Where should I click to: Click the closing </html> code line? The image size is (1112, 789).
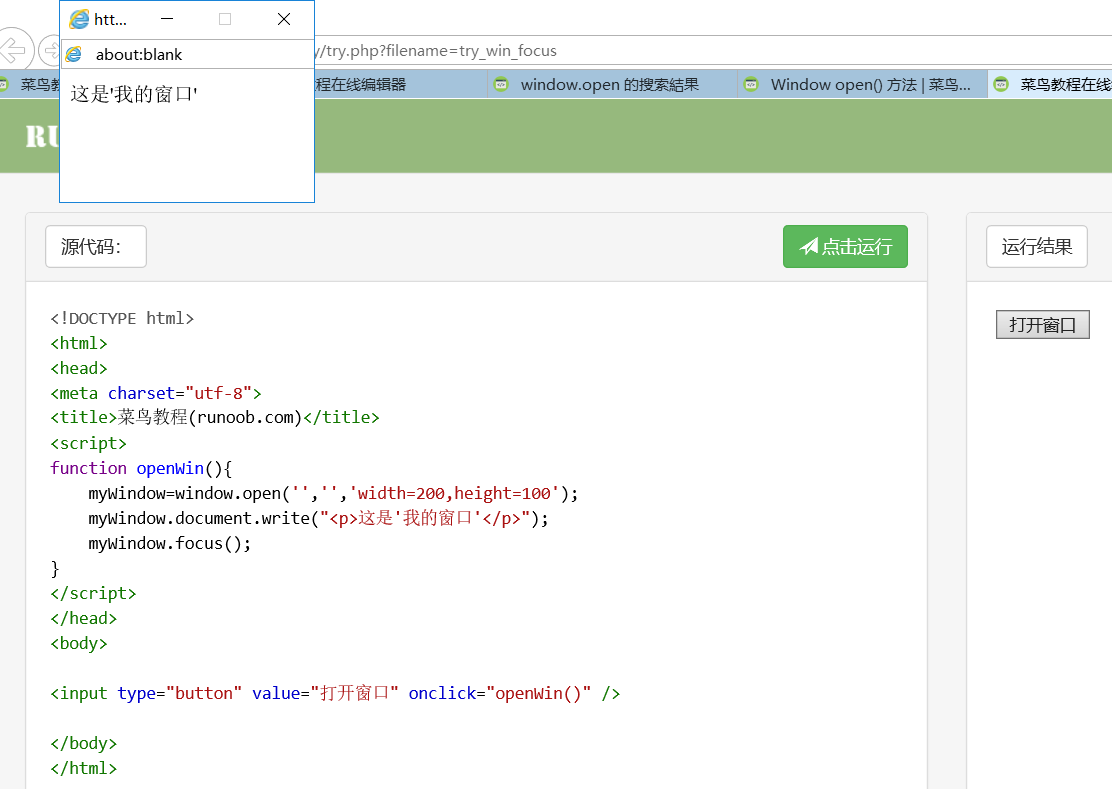[x=84, y=768]
